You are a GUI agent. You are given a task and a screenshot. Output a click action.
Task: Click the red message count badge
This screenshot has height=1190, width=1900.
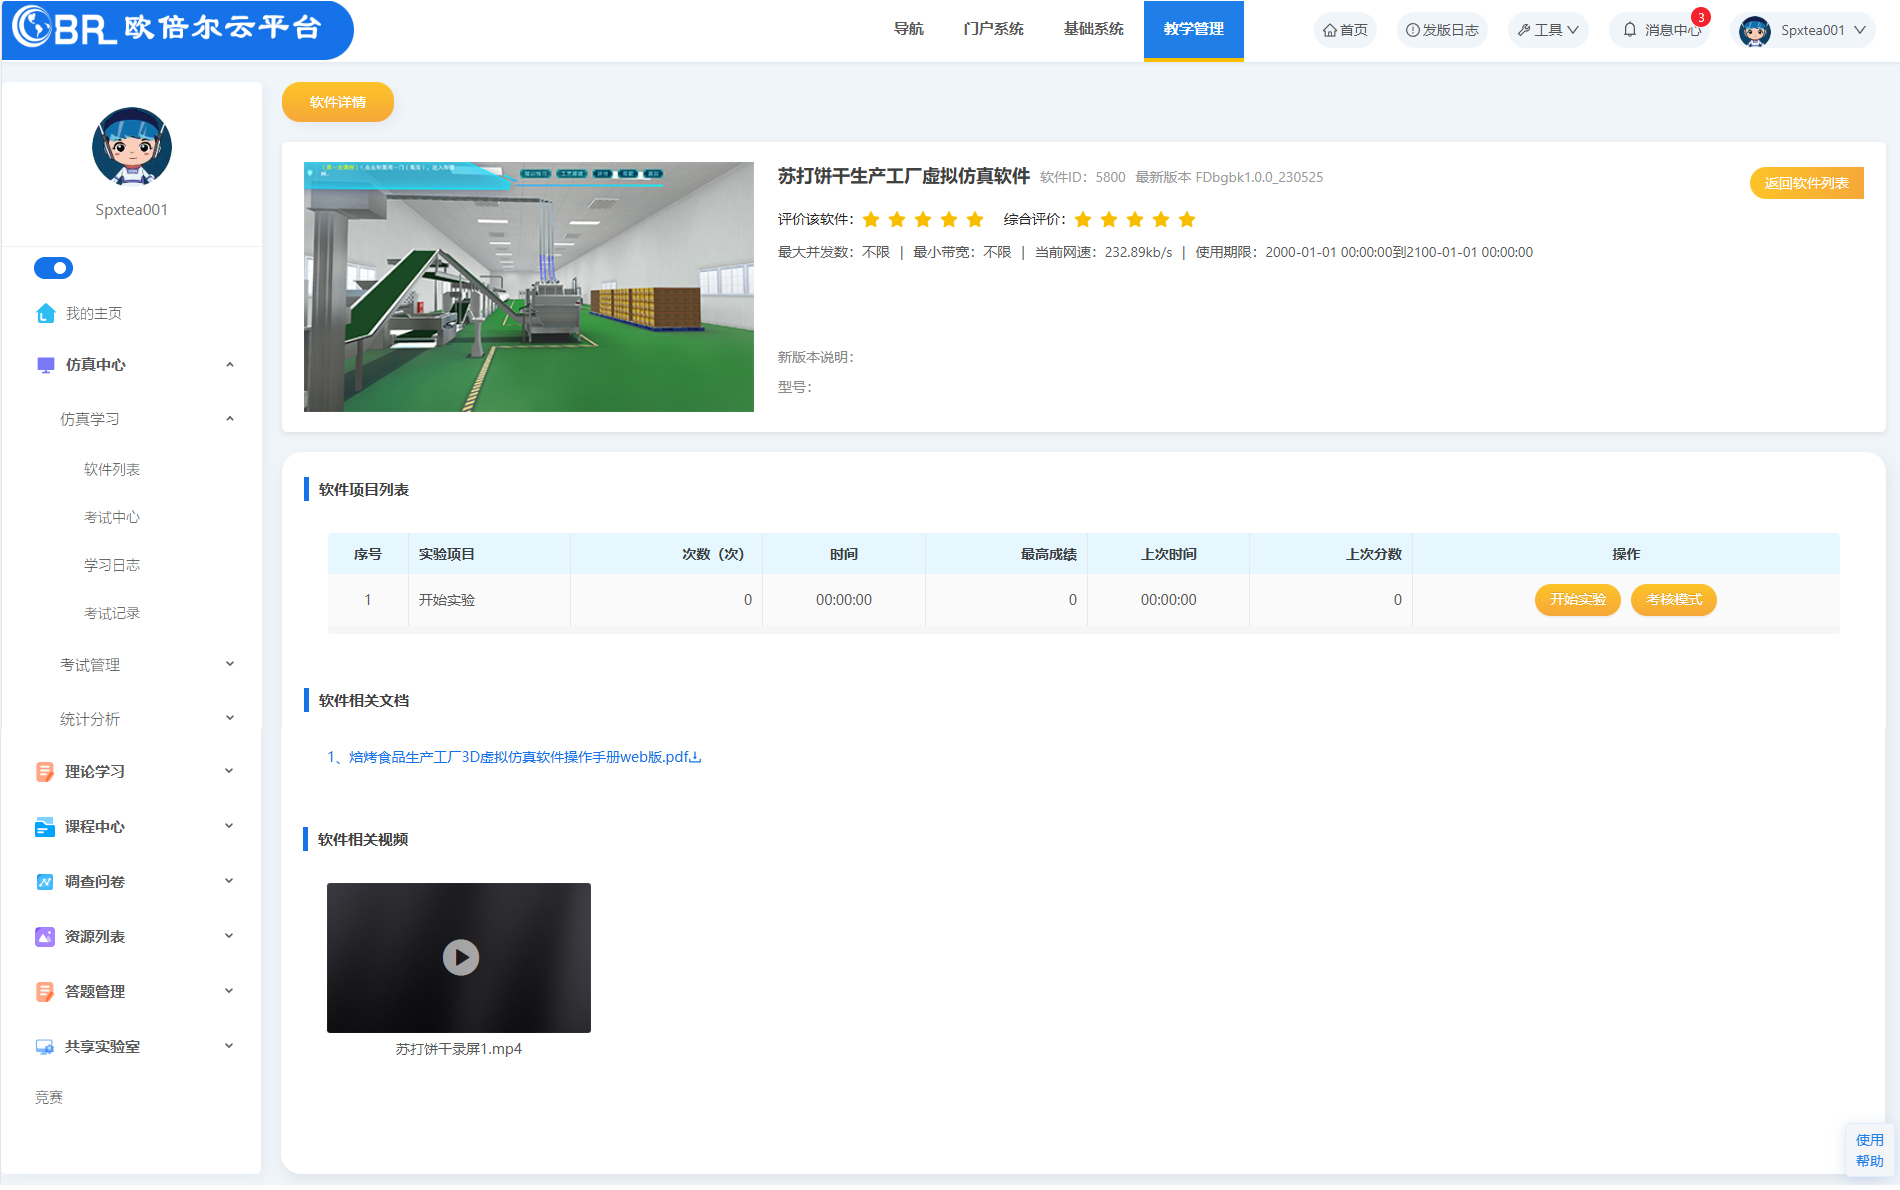[x=1701, y=17]
